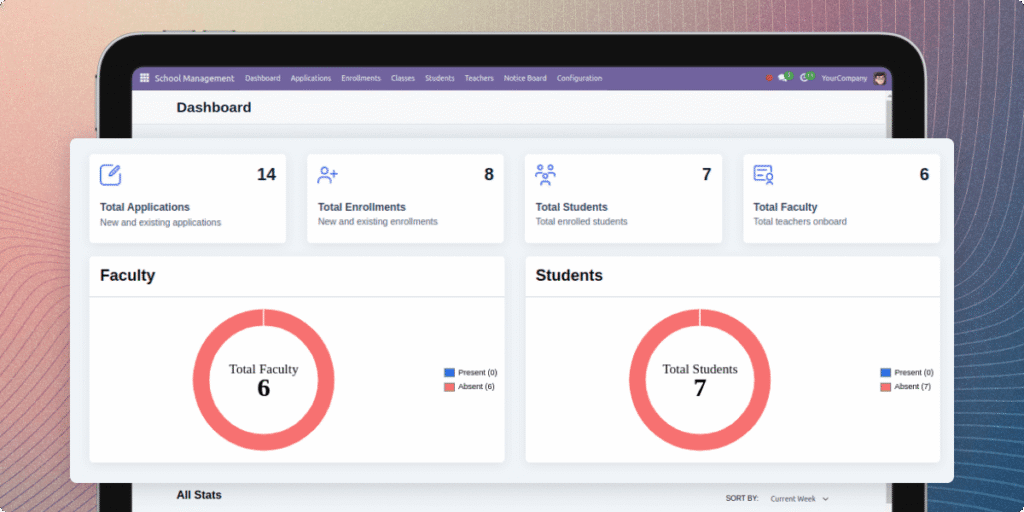Open the Teachers menu link

click(x=479, y=78)
